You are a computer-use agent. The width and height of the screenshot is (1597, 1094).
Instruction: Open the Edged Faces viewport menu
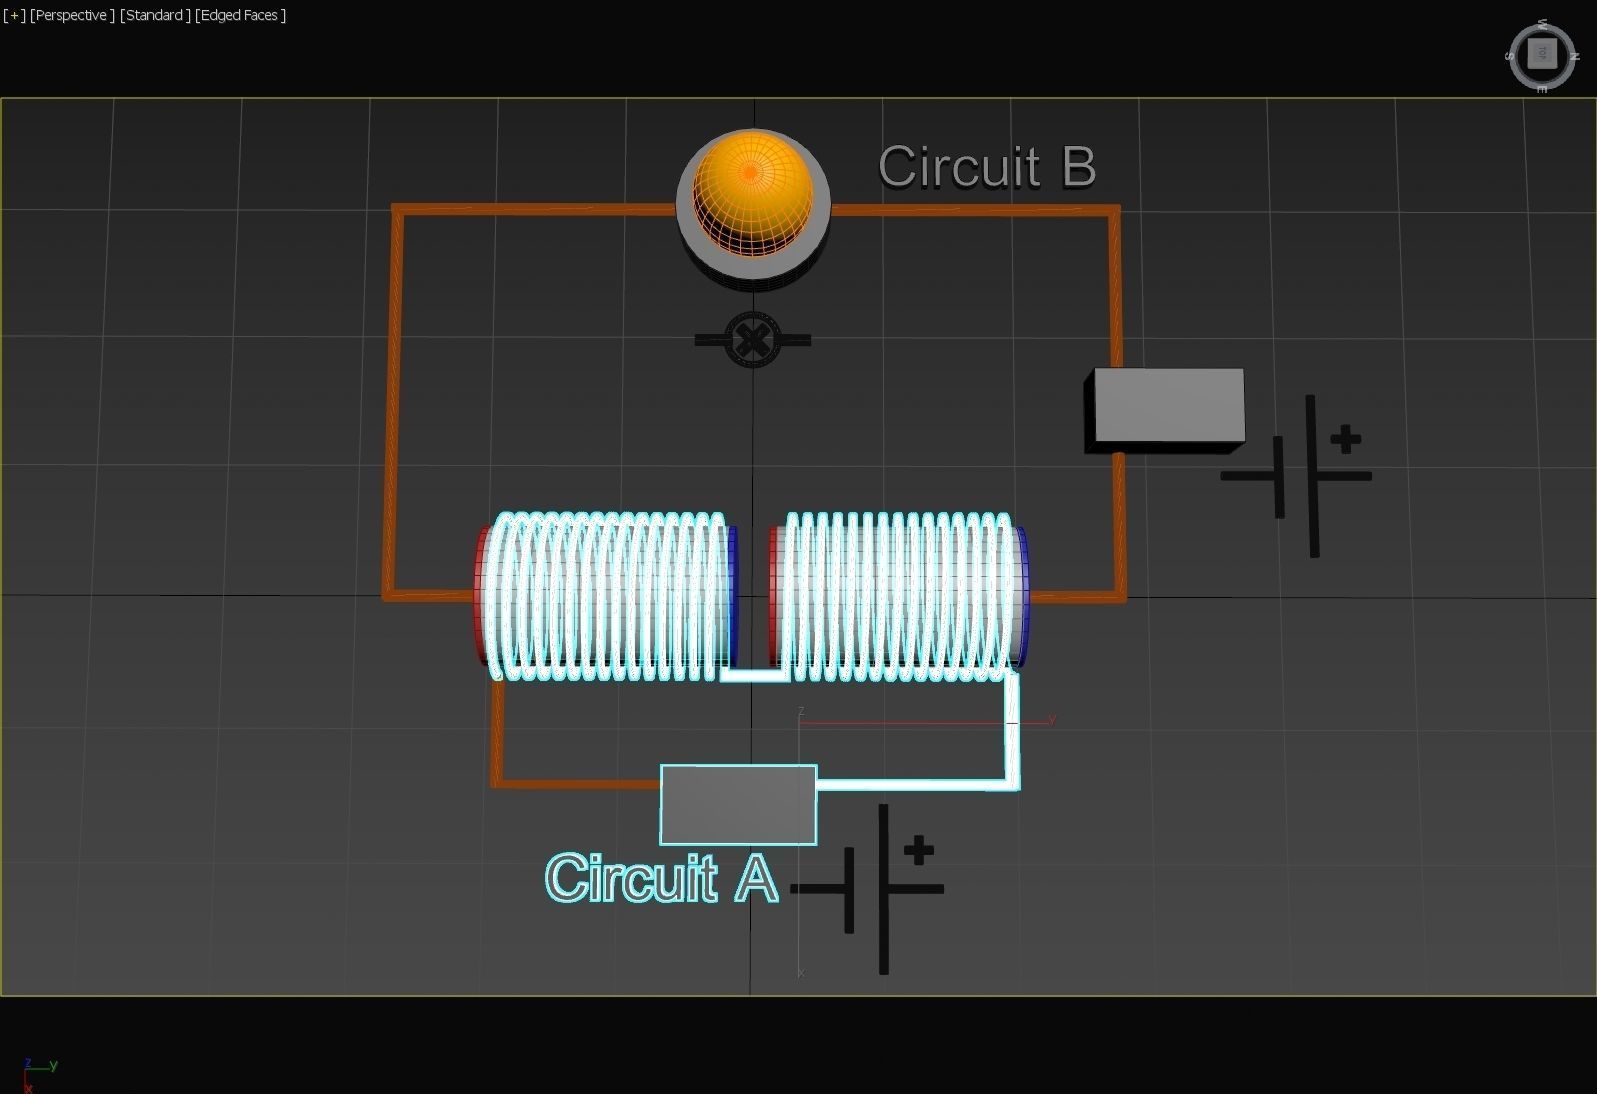[241, 15]
